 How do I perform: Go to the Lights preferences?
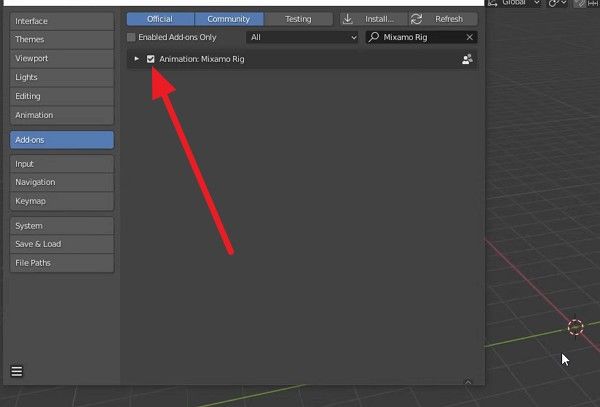62,77
